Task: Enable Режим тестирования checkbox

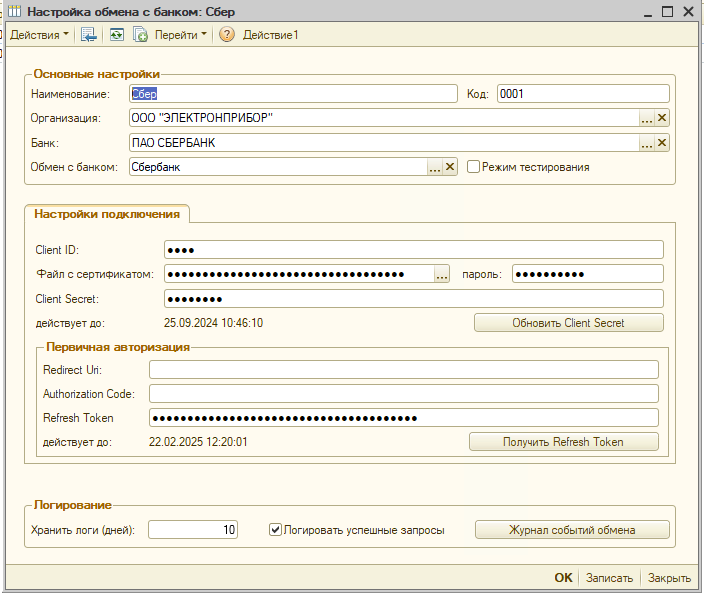Action: click(x=474, y=167)
